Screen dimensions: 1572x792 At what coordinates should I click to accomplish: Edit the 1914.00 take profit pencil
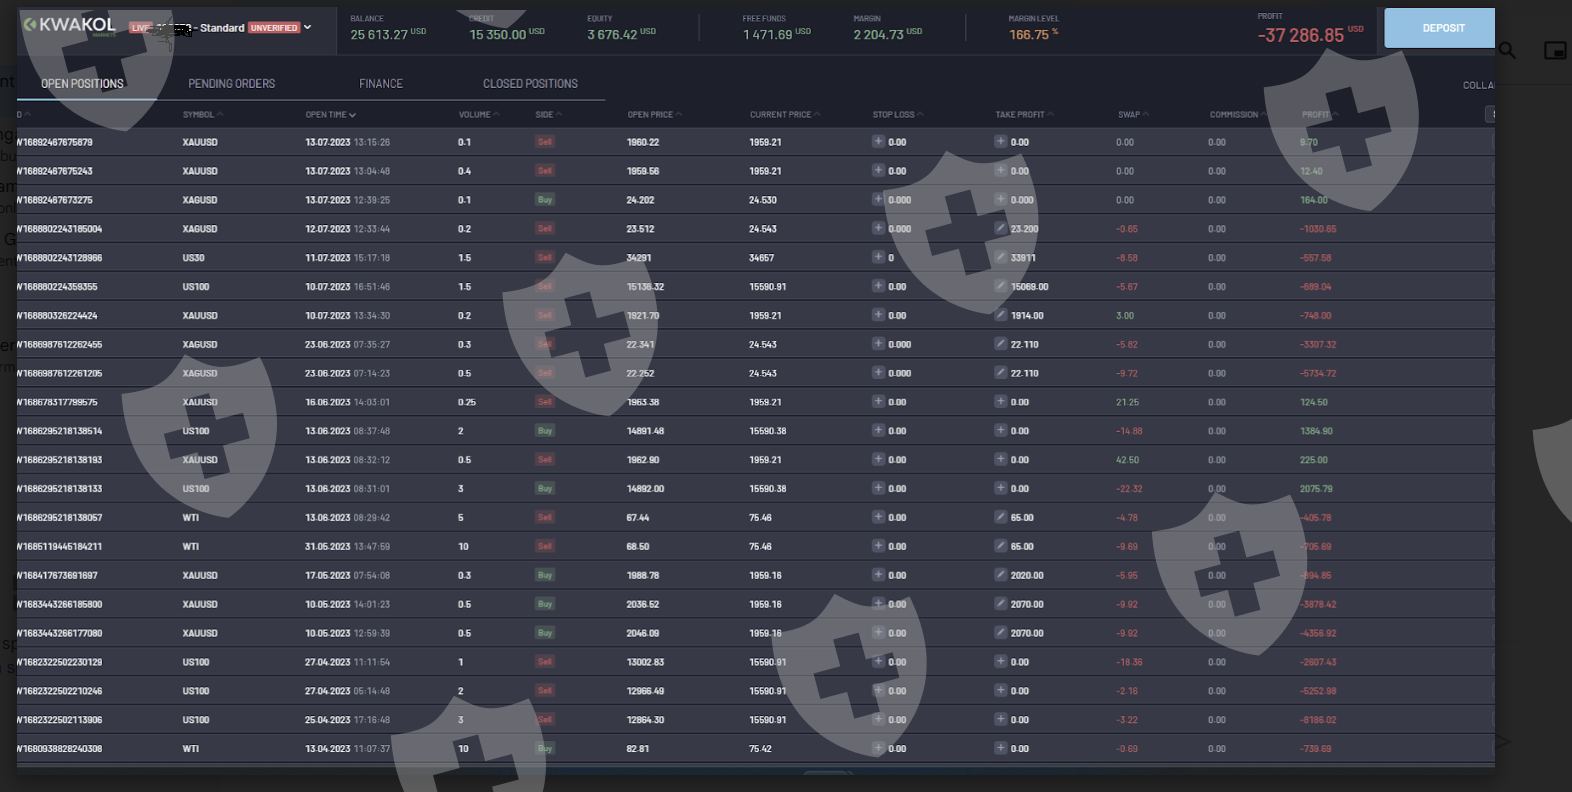(1000, 315)
